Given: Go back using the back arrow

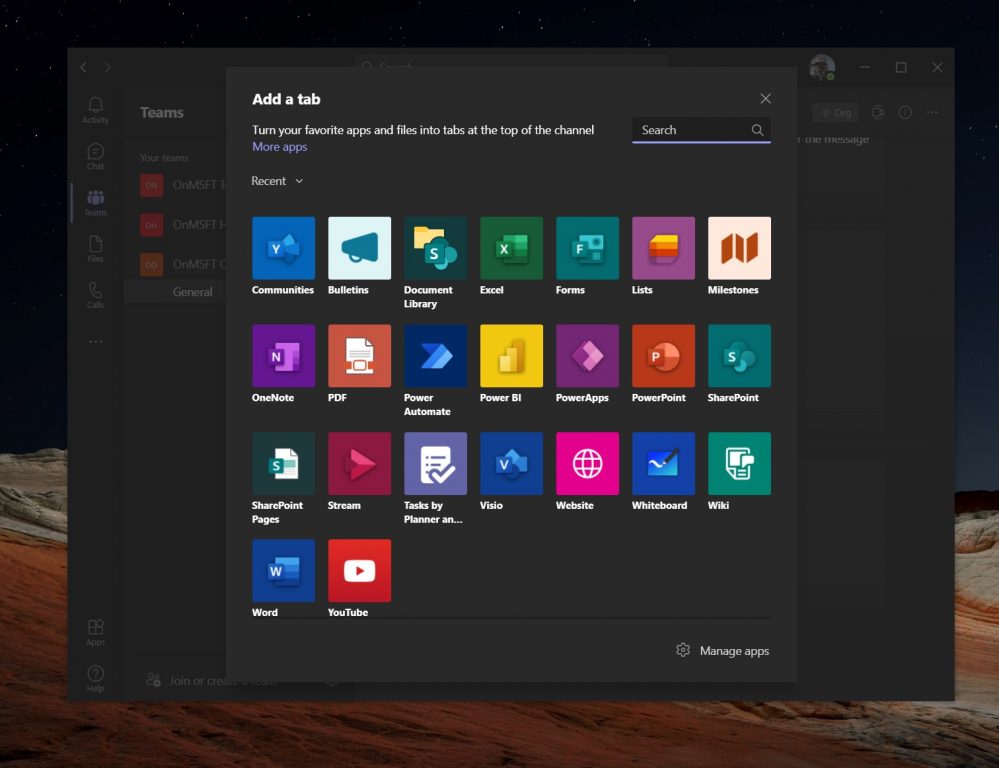Looking at the screenshot, I should tap(83, 67).
